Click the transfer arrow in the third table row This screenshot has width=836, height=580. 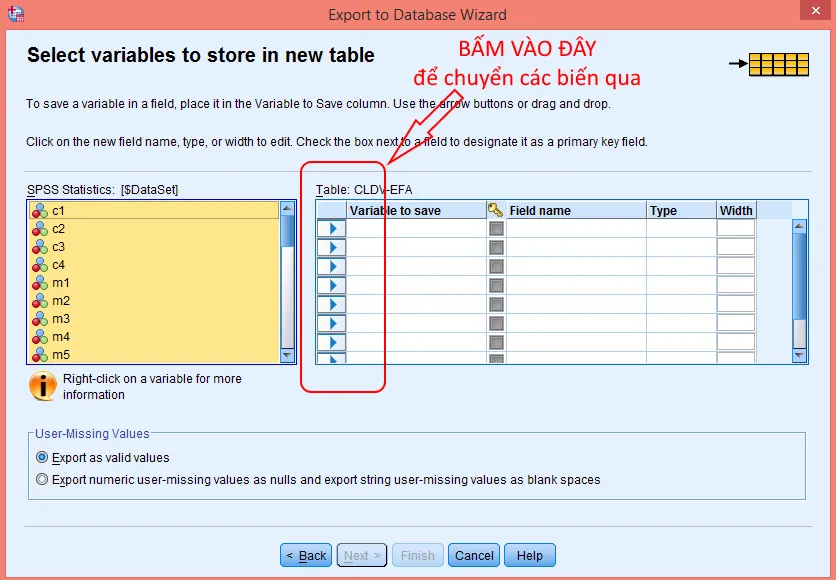point(332,266)
